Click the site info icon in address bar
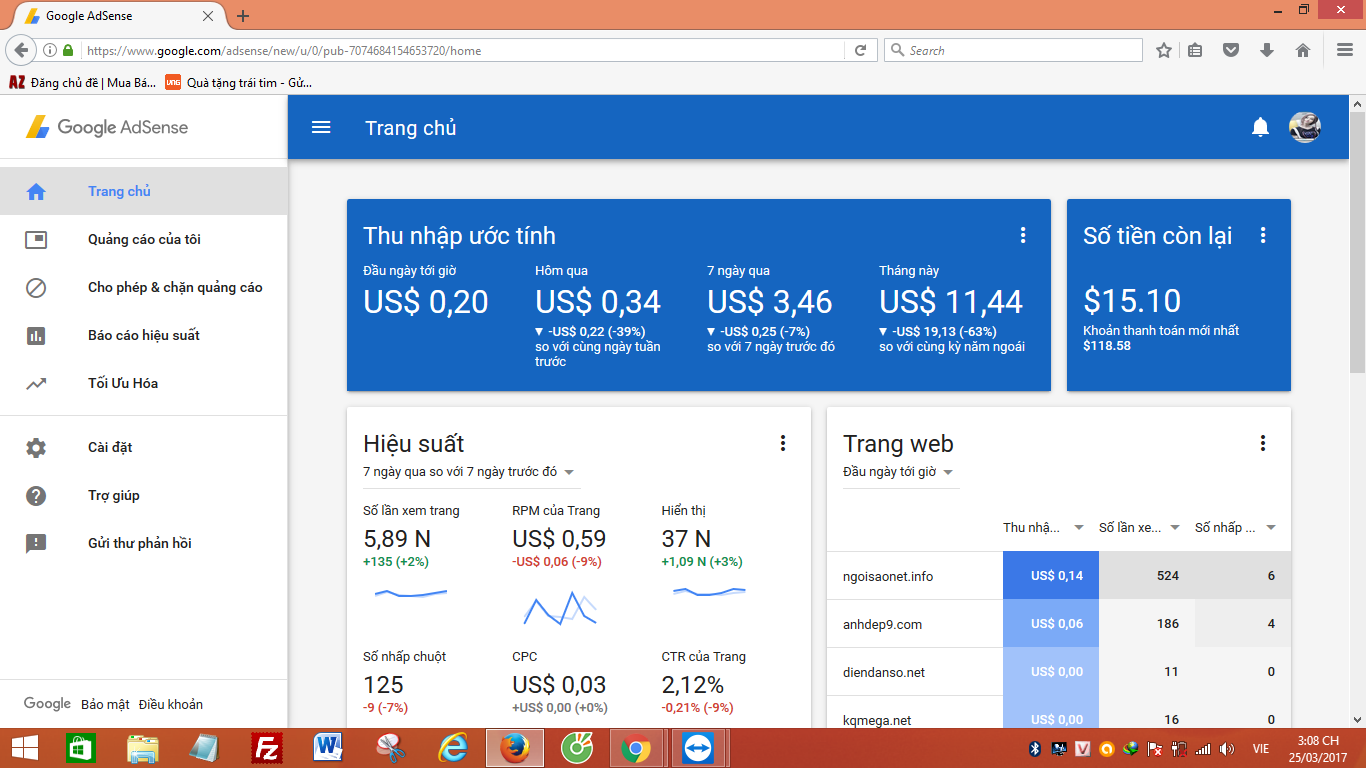Screen dimensions: 1366x768 point(50,50)
